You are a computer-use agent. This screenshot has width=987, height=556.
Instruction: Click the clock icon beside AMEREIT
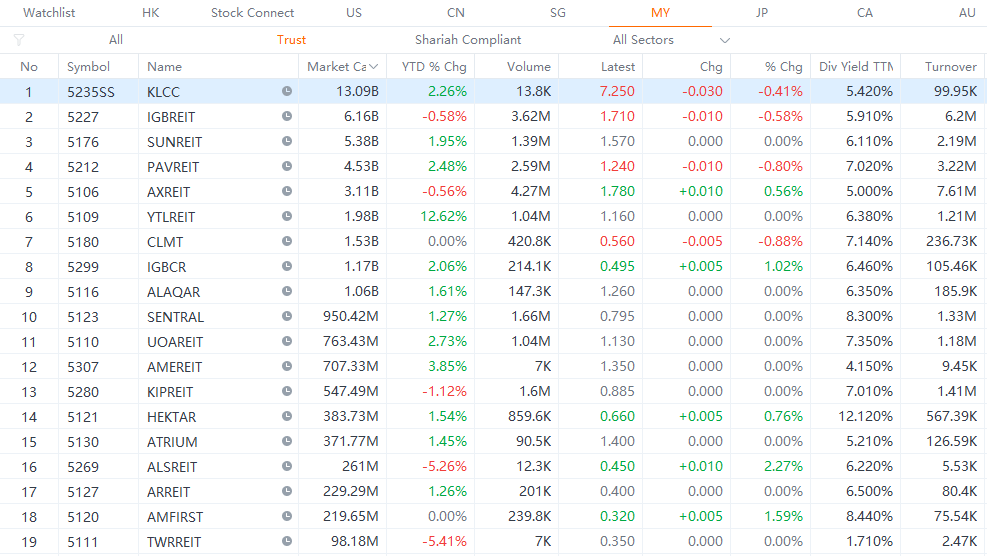286,366
